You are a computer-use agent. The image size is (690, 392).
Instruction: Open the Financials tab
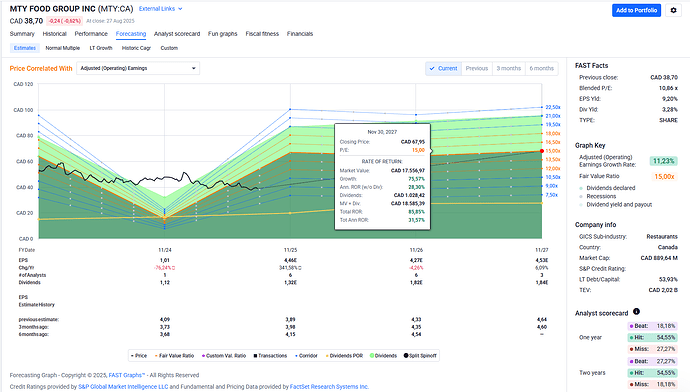pos(300,34)
